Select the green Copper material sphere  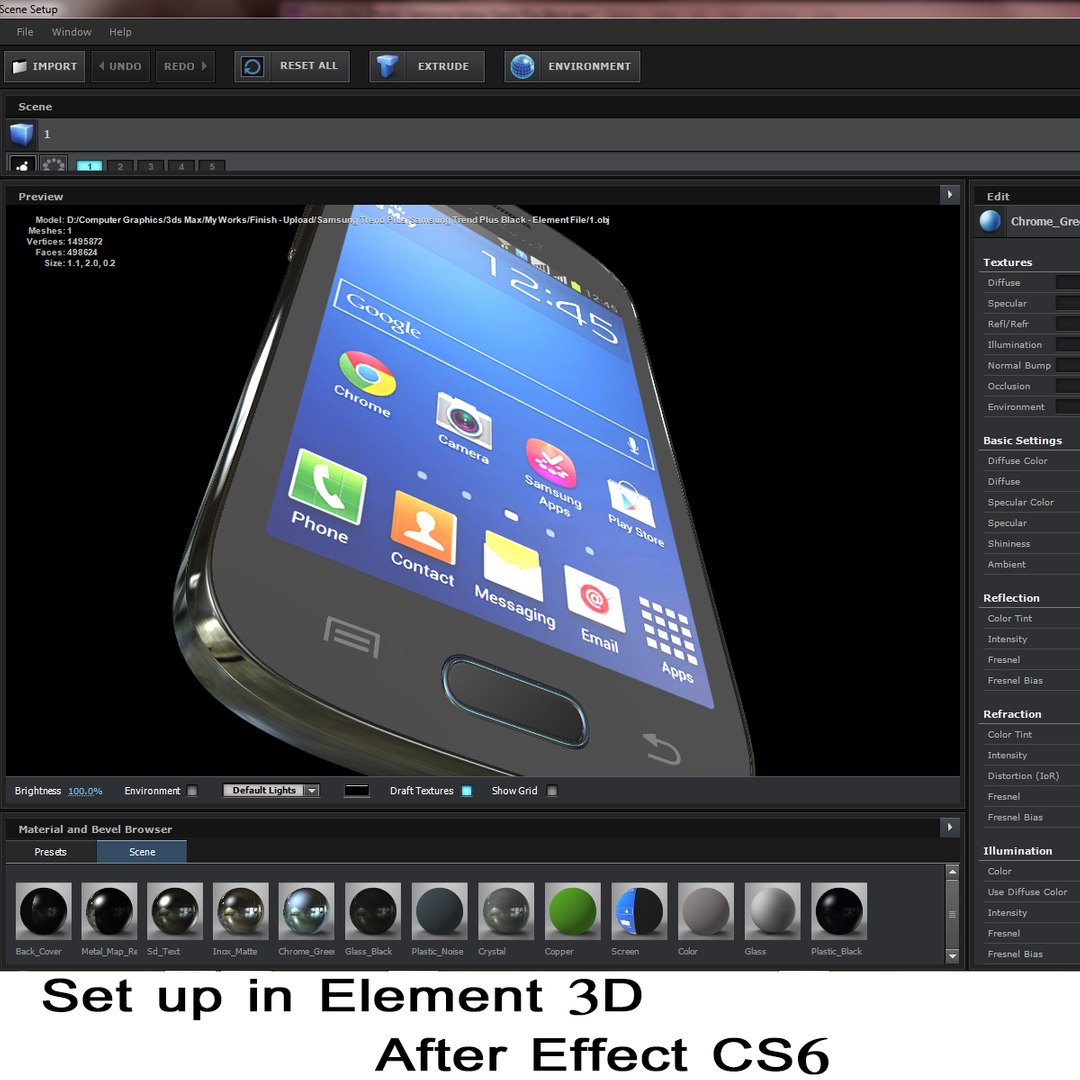572,911
